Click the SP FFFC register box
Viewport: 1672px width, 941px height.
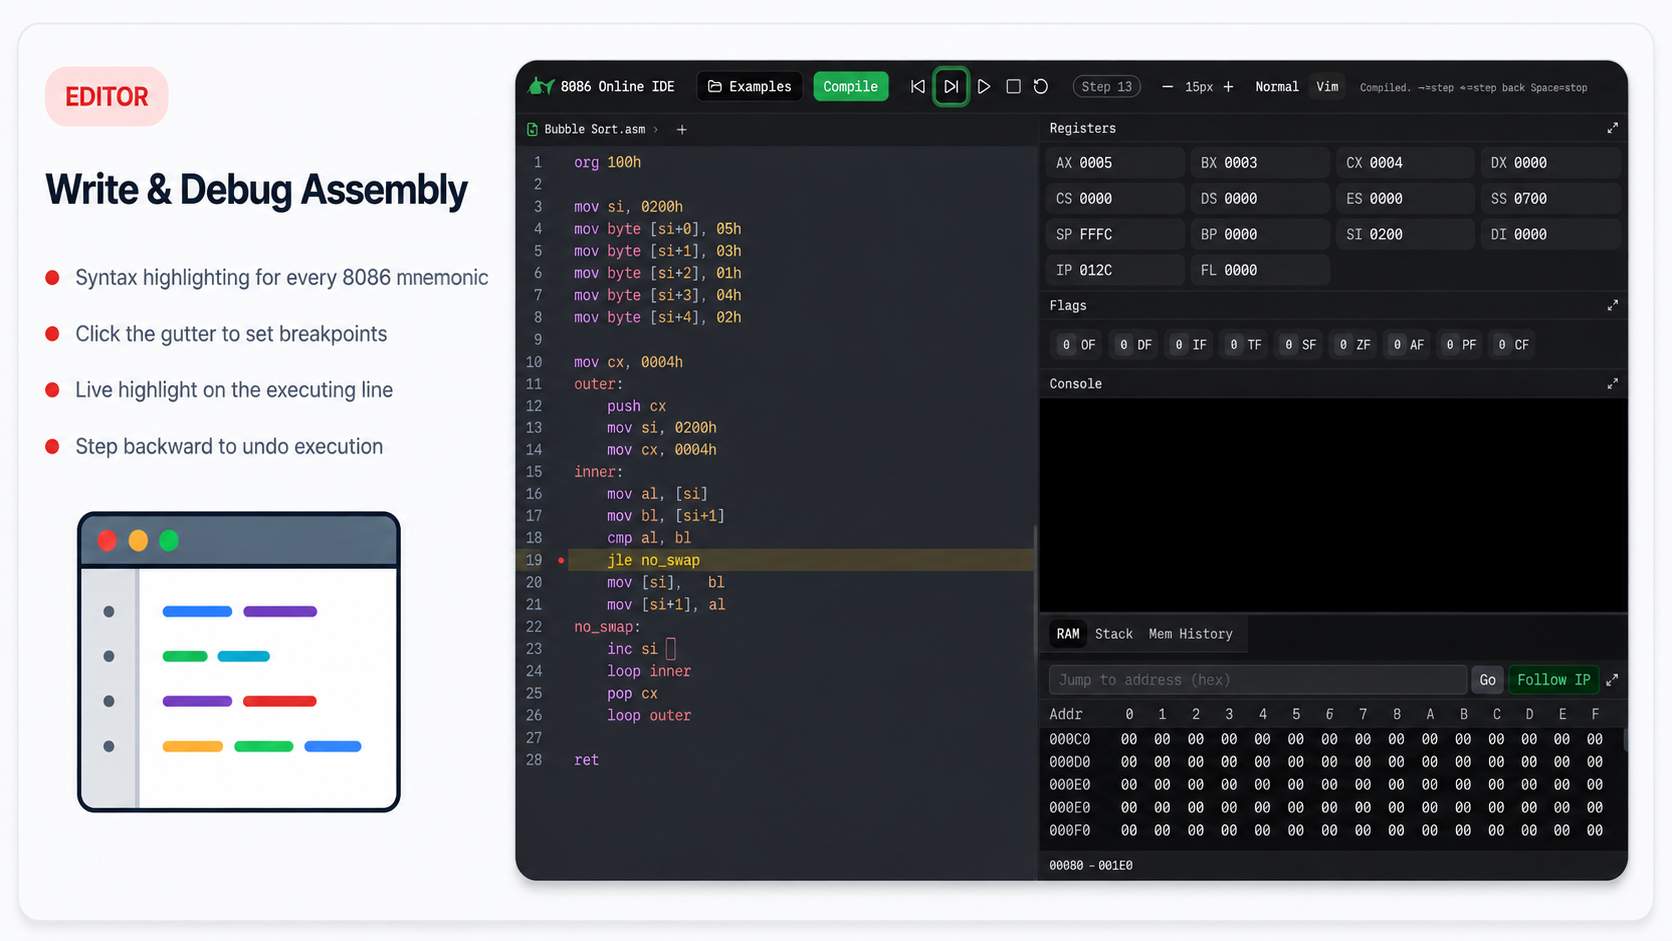(1114, 234)
